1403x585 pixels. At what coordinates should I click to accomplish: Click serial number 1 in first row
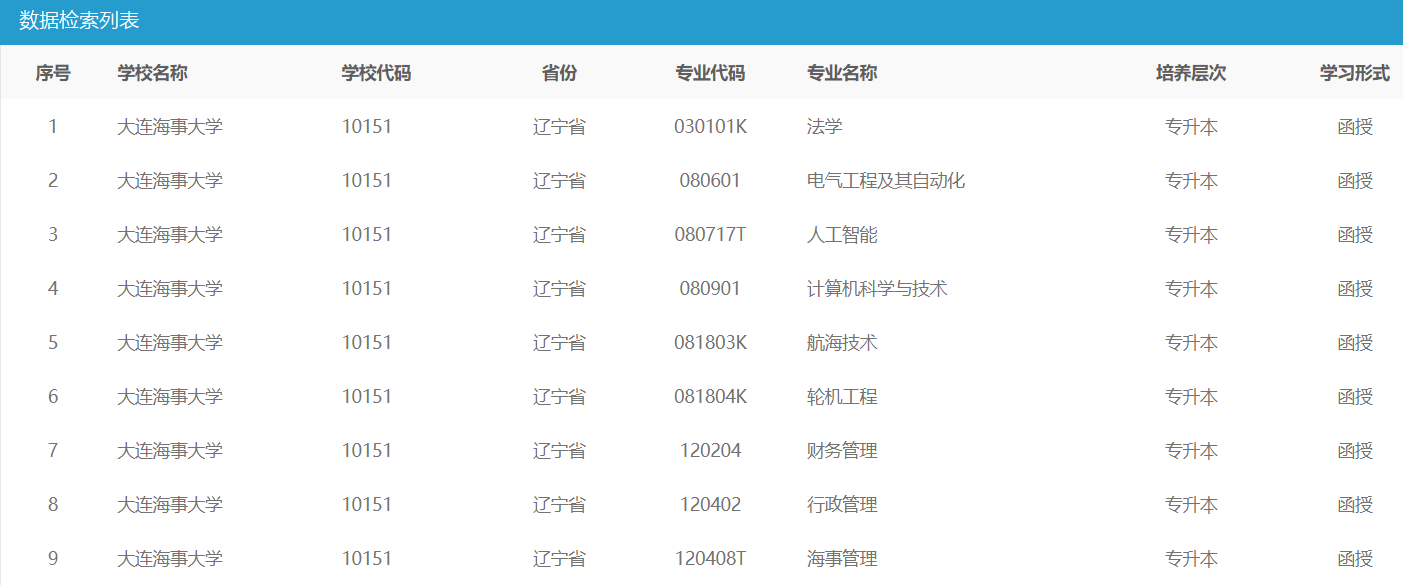(x=53, y=127)
